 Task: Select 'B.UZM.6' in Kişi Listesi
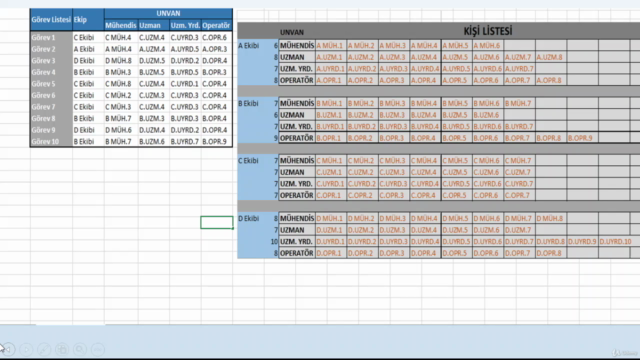(488, 115)
